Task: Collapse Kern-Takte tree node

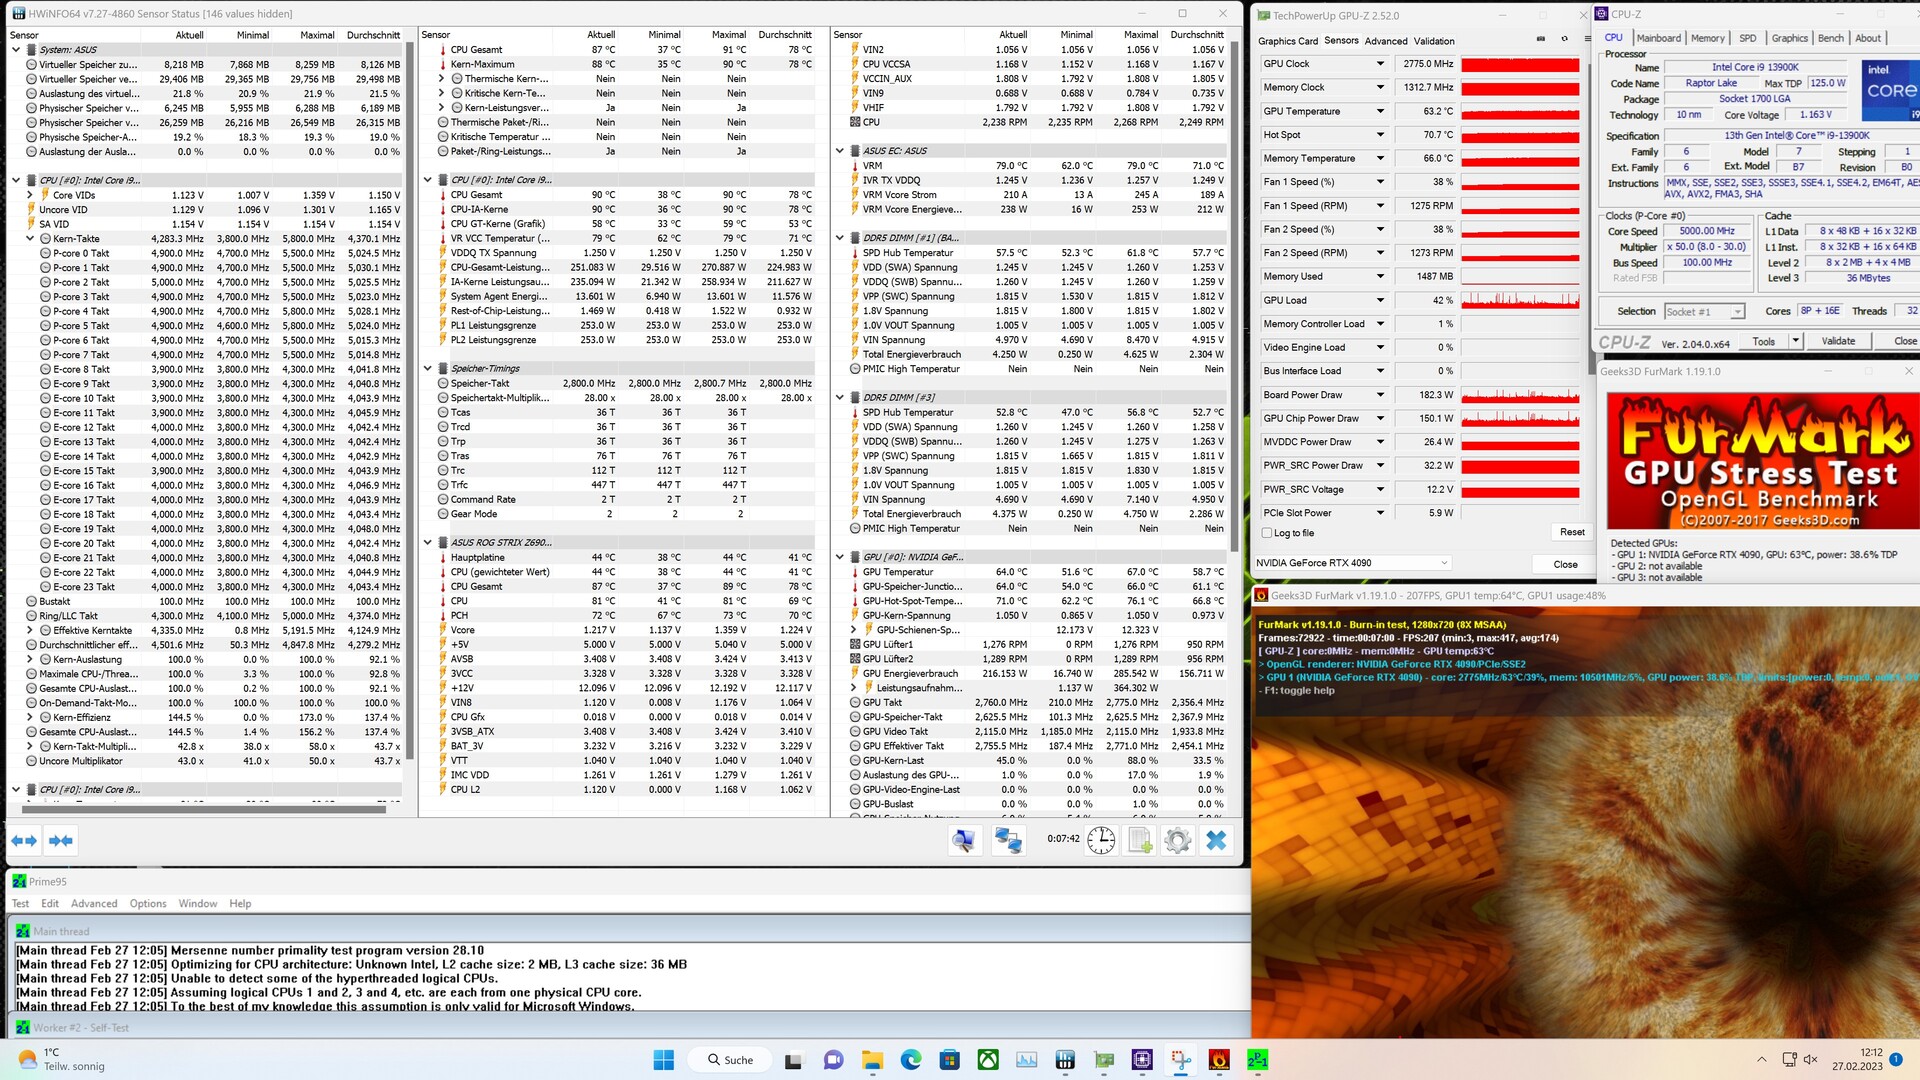Action: coord(30,239)
